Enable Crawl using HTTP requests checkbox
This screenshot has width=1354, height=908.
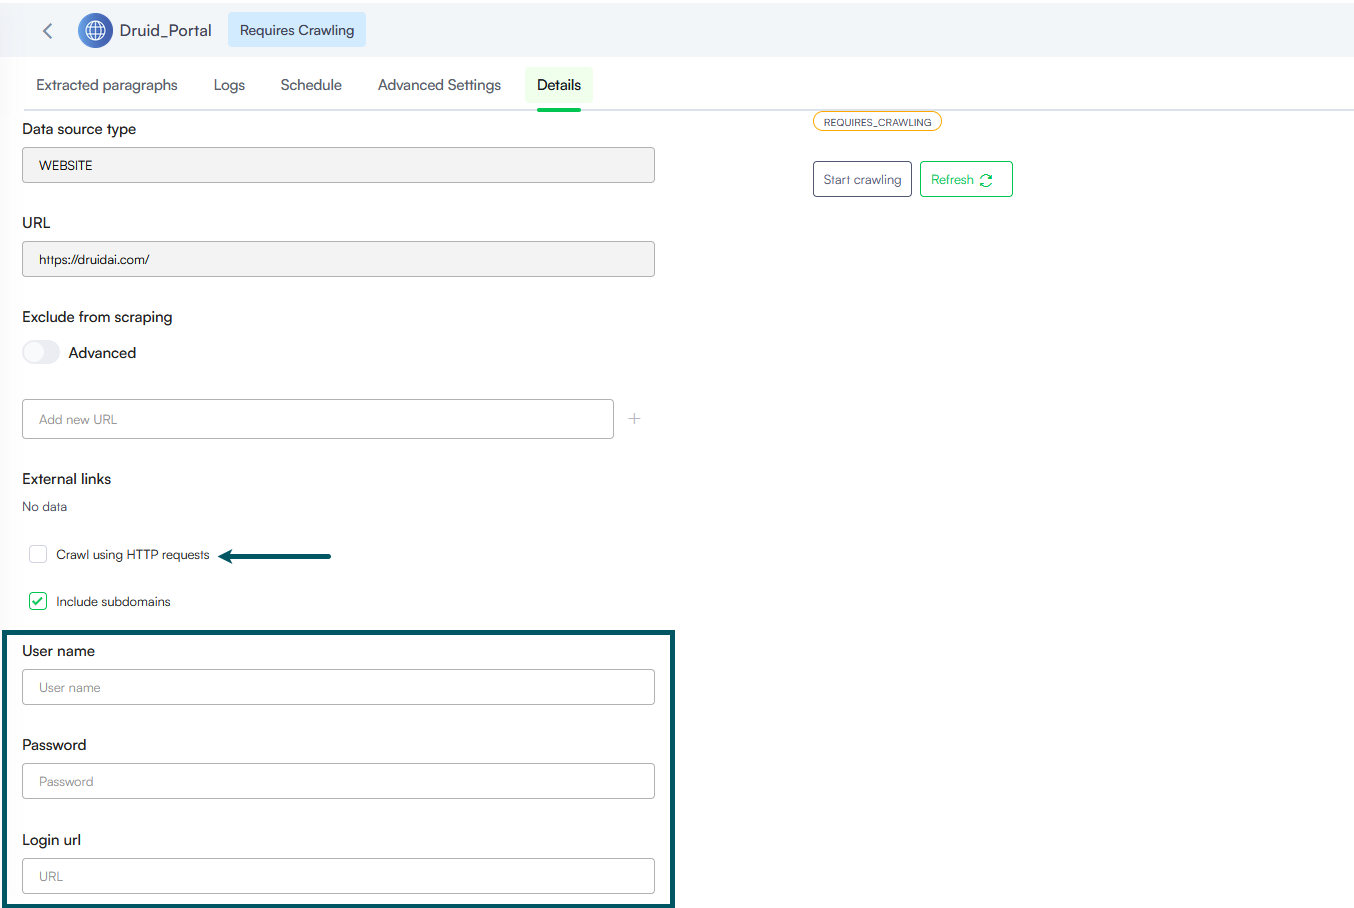38,554
